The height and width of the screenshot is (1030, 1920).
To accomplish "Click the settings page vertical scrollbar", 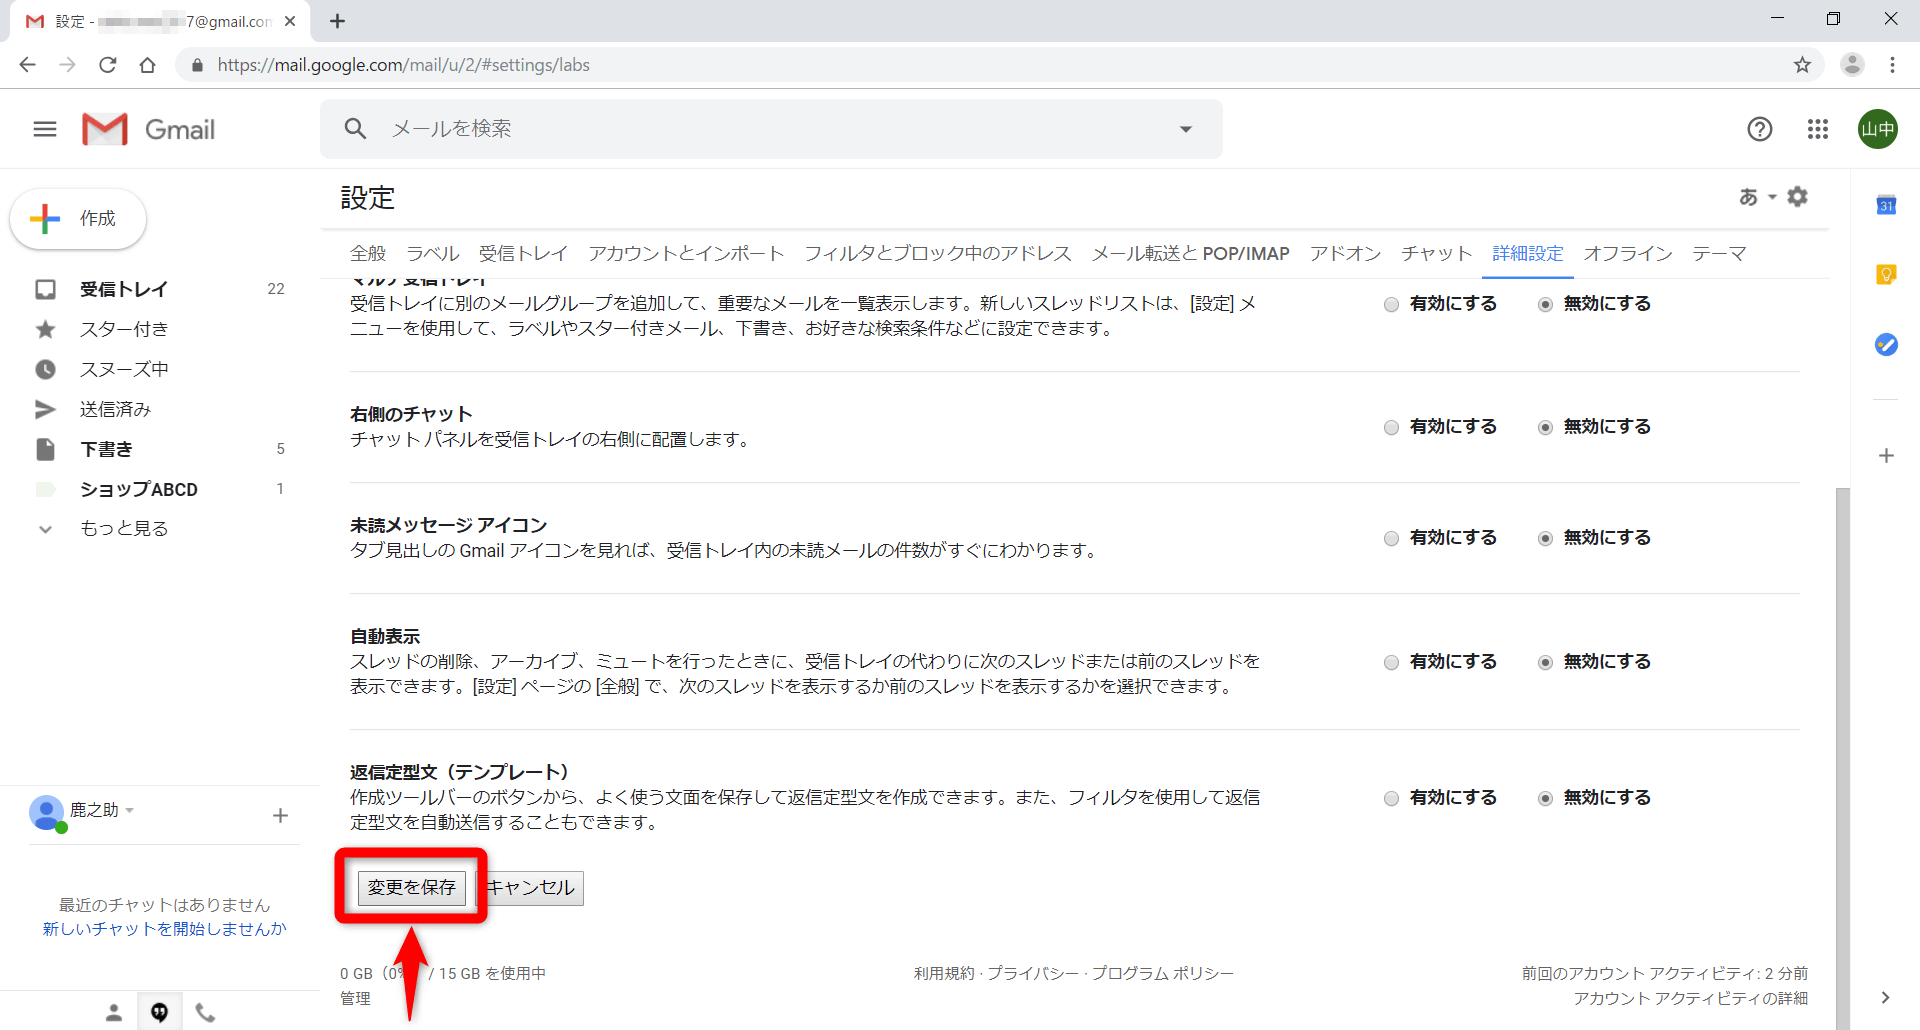I will 1843,758.
